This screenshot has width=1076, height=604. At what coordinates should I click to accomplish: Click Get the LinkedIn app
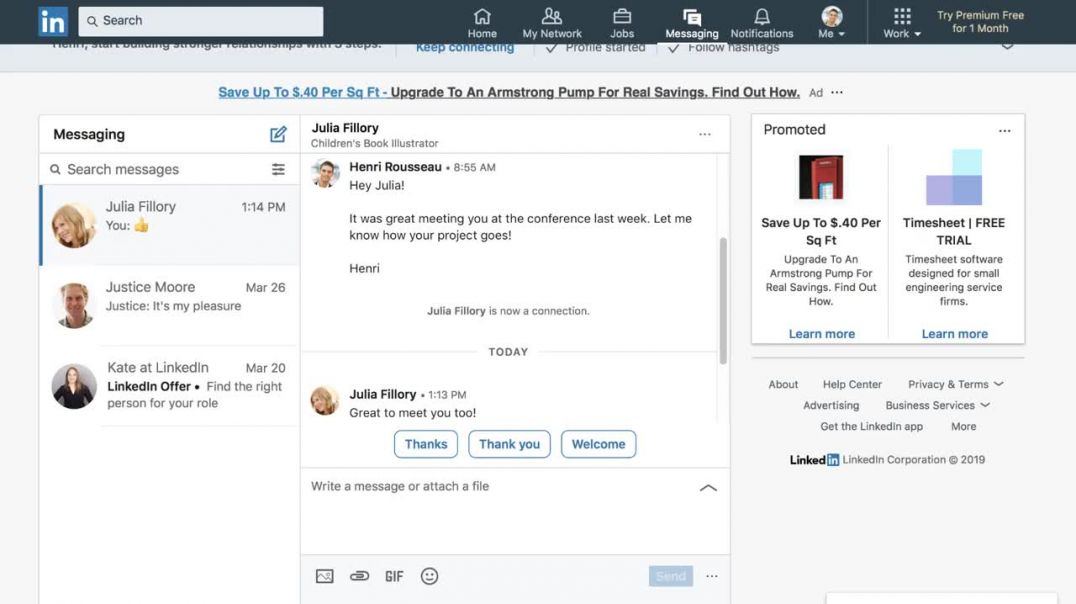pyautogui.click(x=872, y=426)
